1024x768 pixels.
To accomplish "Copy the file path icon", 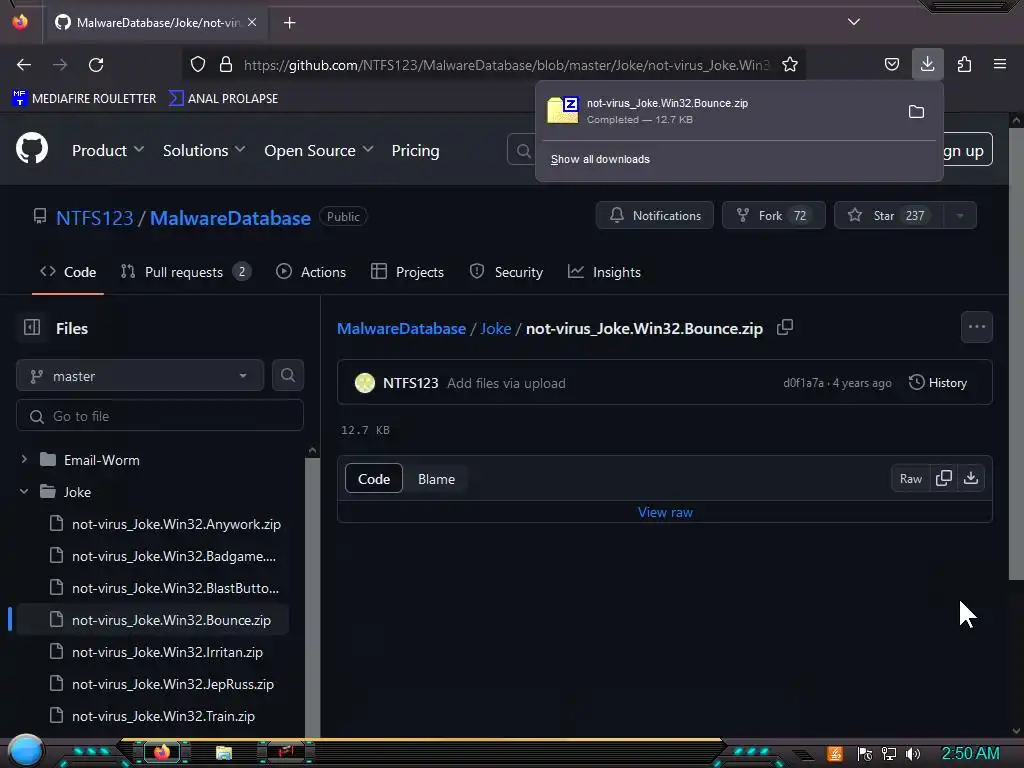I will (x=785, y=327).
